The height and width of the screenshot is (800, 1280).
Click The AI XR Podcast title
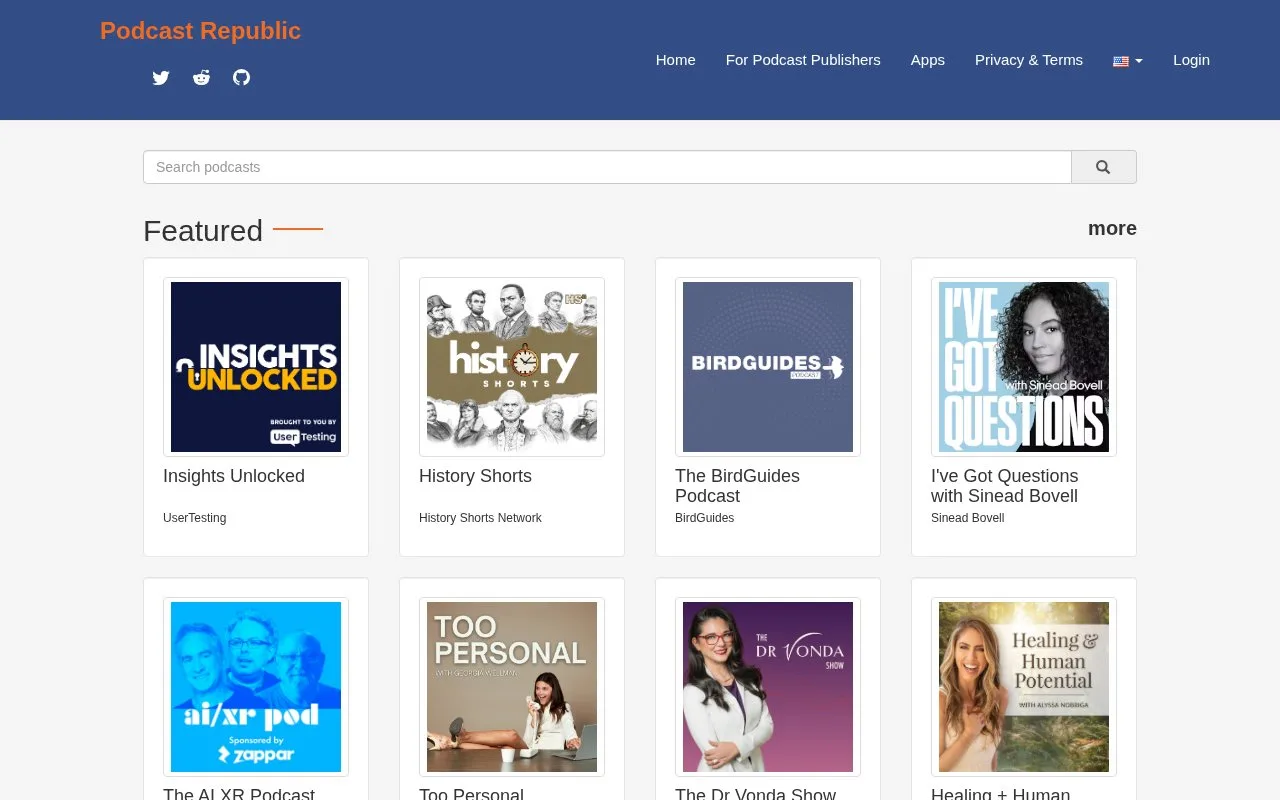[239, 795]
